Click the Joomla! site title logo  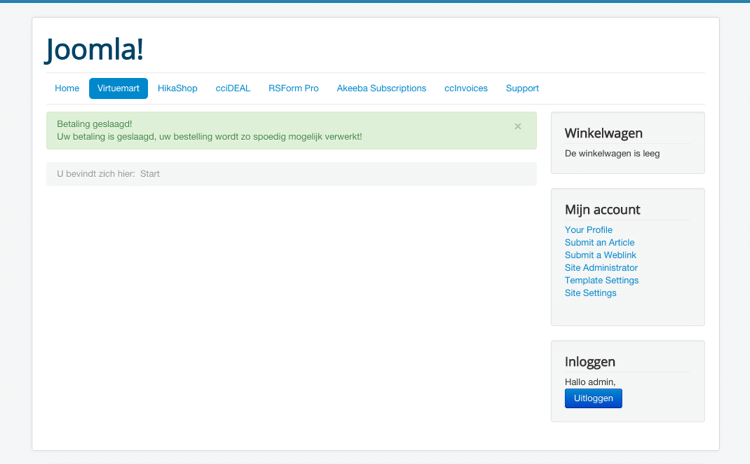[95, 48]
